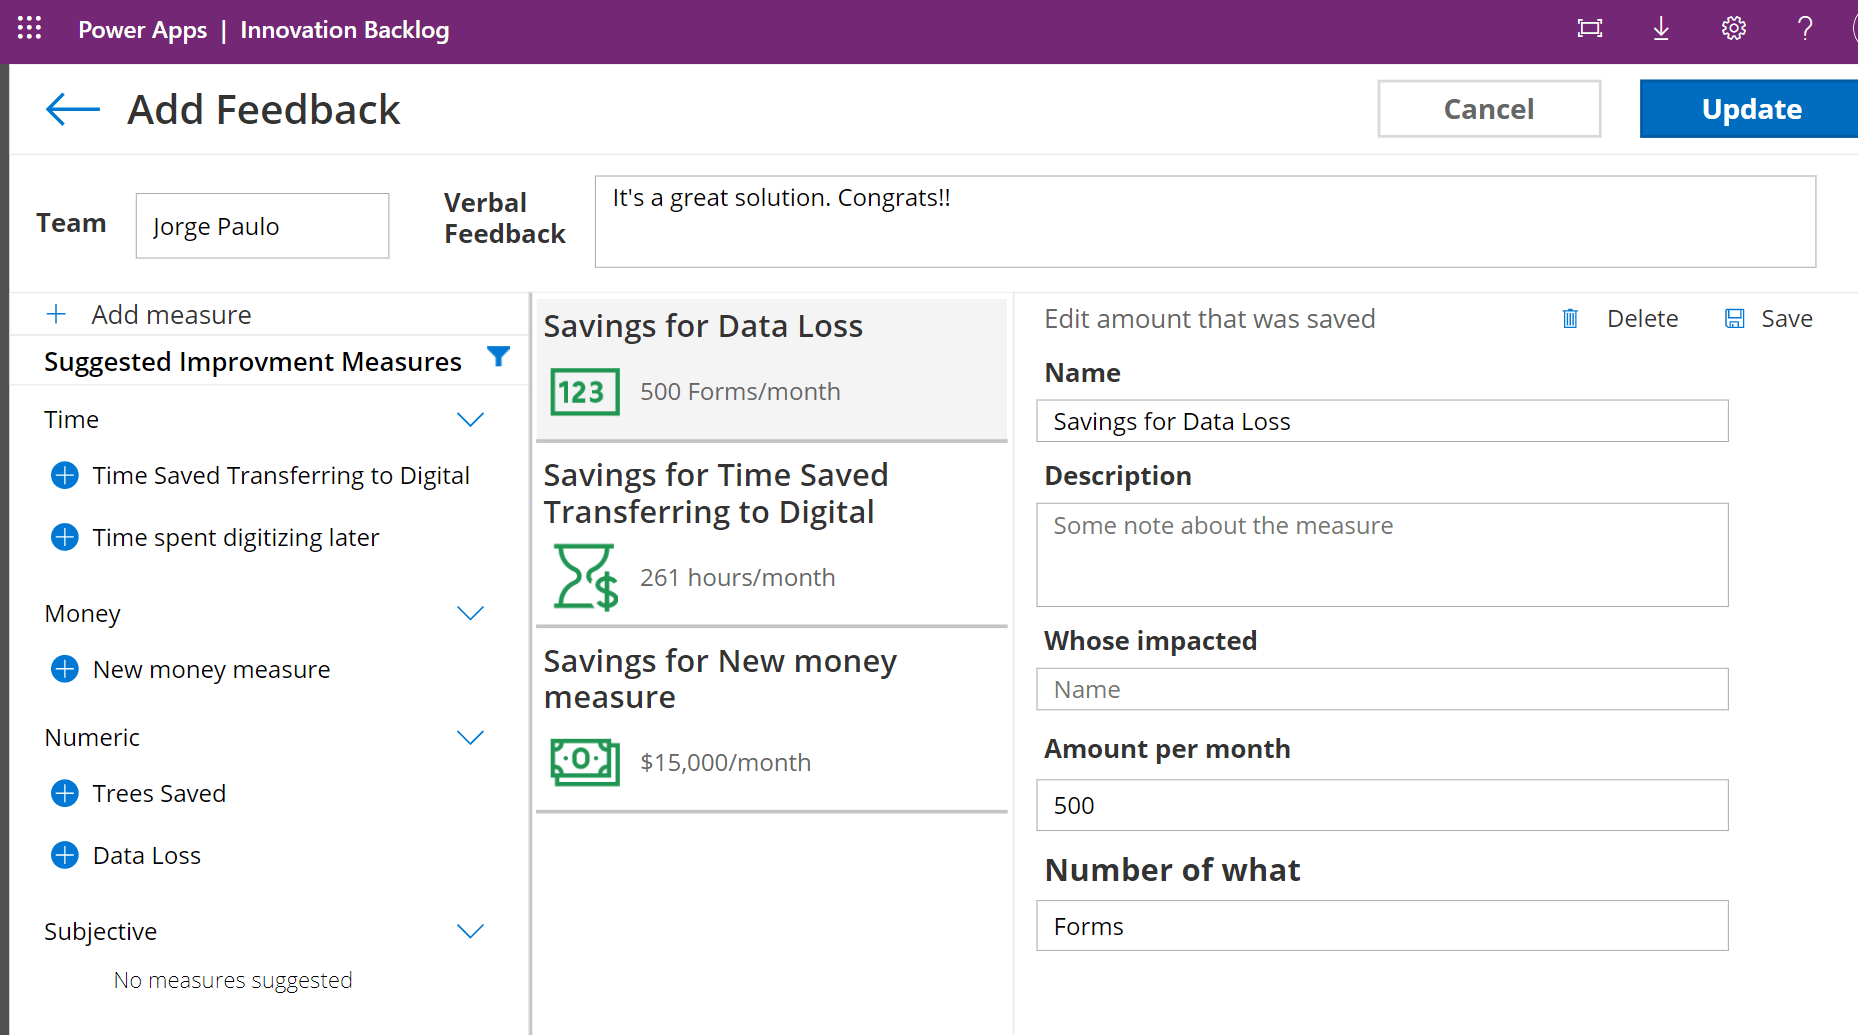Click the filter funnel for suggested measures

click(498, 356)
